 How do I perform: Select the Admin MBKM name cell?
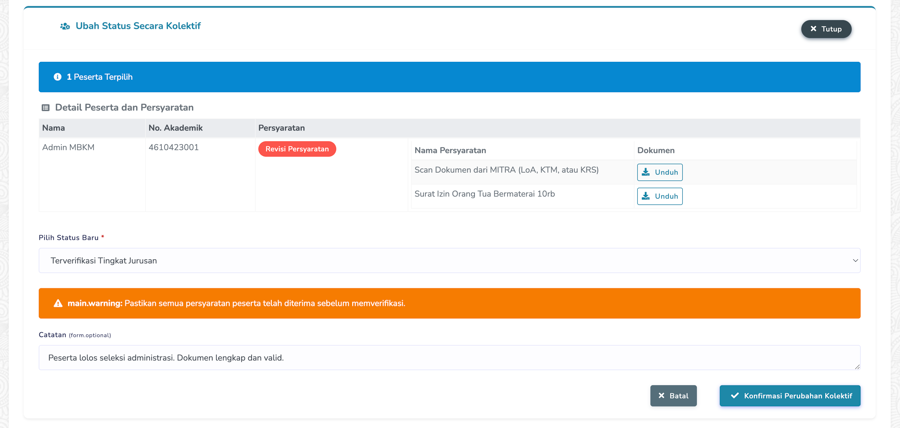68,148
